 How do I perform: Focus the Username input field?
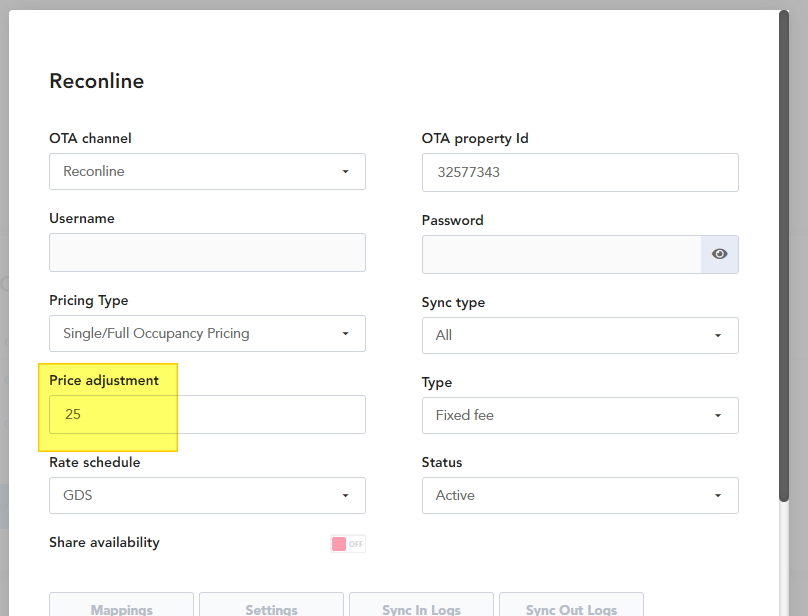tap(207, 253)
